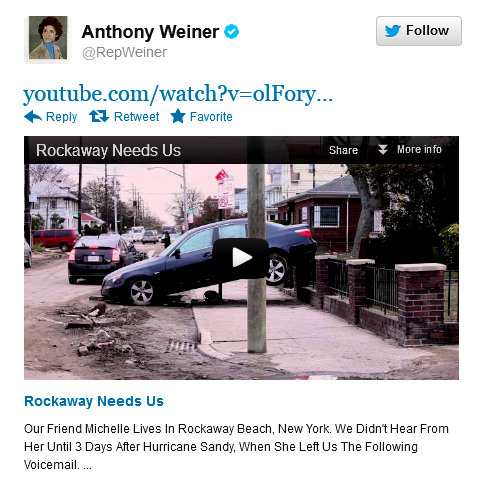
Task: Select the Reply text action
Action: [61, 117]
